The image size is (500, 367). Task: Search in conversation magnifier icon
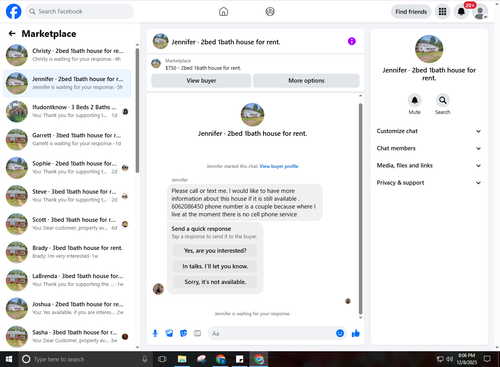point(442,100)
